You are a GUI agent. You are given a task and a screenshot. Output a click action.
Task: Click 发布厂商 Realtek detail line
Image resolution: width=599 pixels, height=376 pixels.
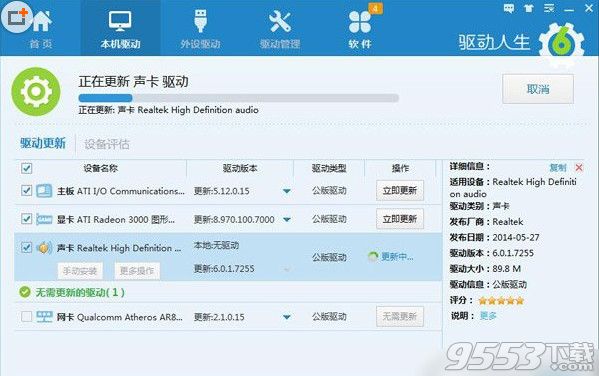coord(486,222)
